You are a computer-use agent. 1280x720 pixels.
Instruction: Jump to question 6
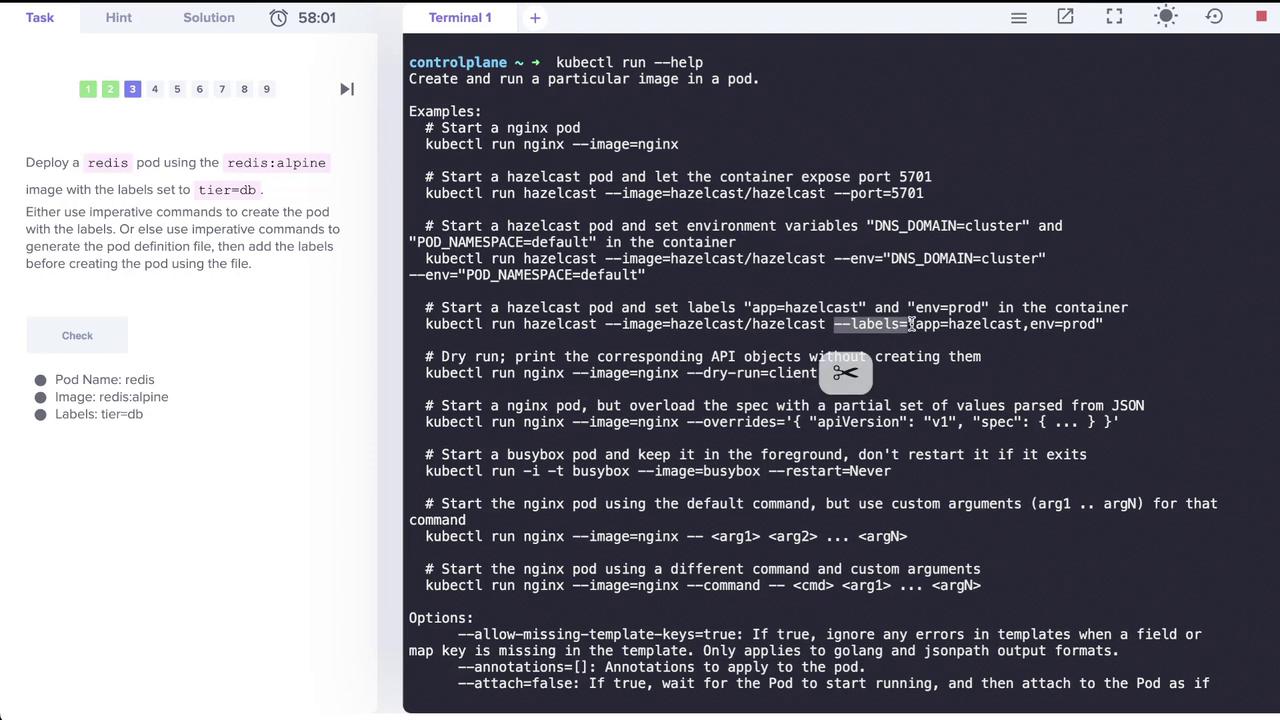199,89
